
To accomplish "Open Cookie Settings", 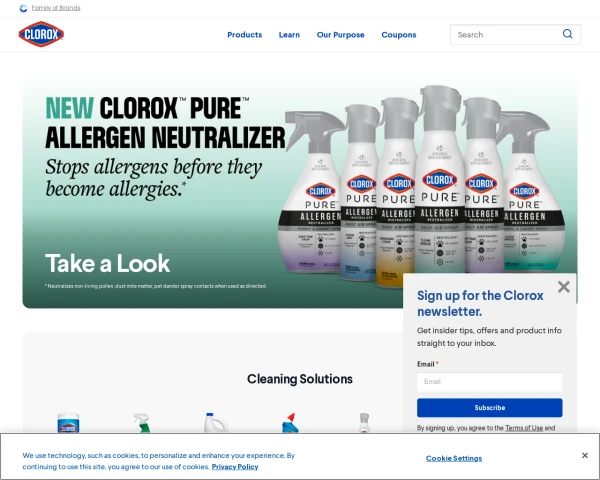I will click(x=454, y=458).
